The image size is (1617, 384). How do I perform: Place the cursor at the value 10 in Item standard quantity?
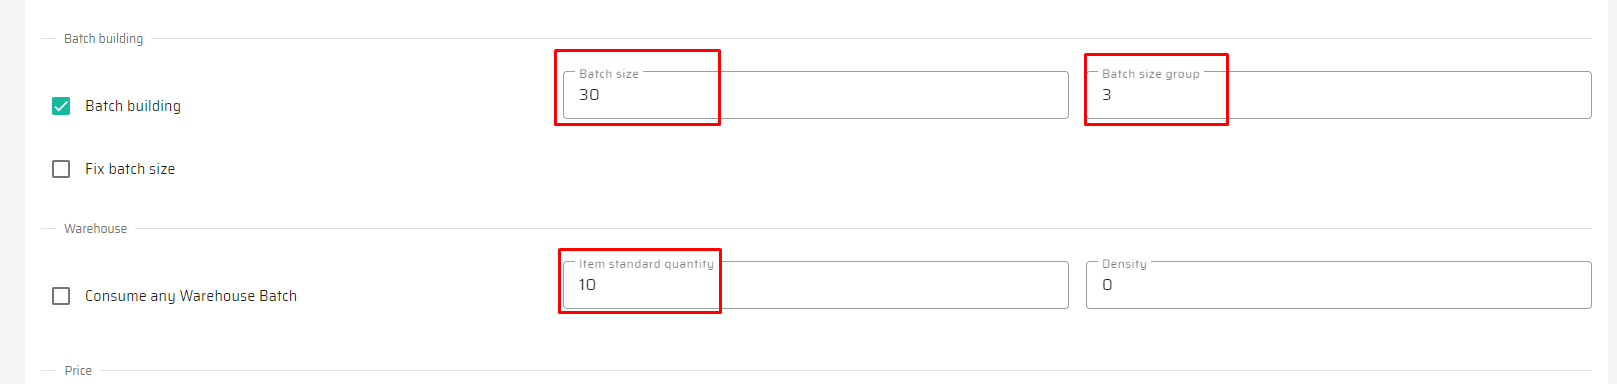coord(587,285)
